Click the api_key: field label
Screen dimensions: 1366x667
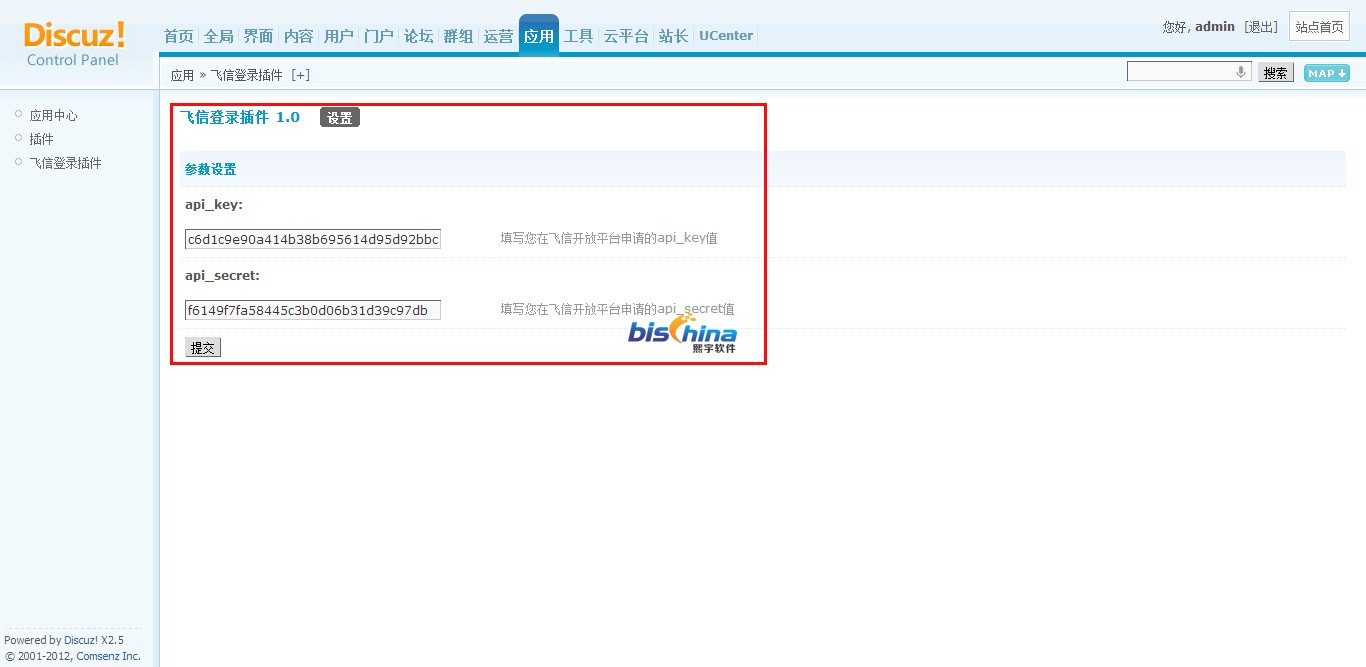click(214, 204)
